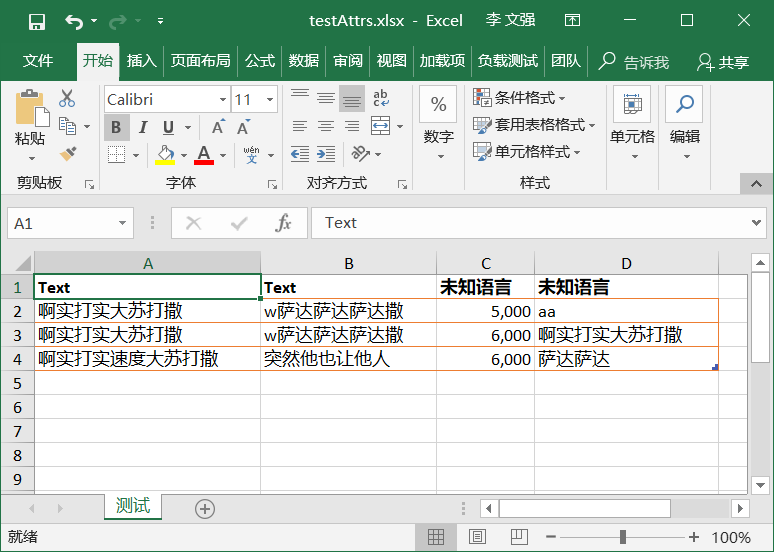
Task: Click the Save icon in title bar
Action: click(36, 21)
